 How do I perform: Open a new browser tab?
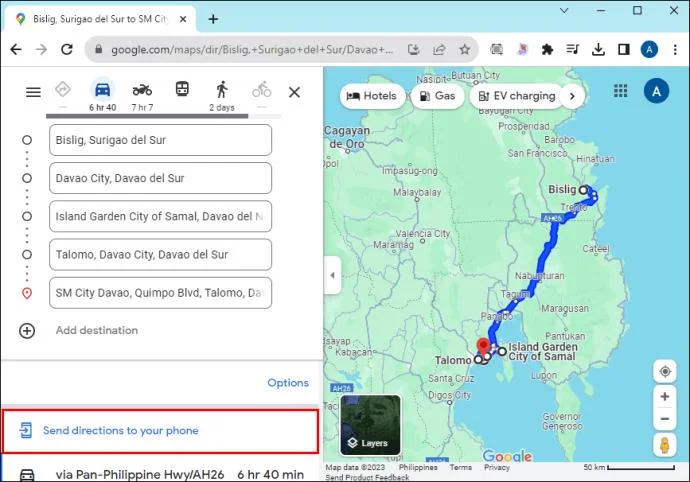pyautogui.click(x=213, y=19)
